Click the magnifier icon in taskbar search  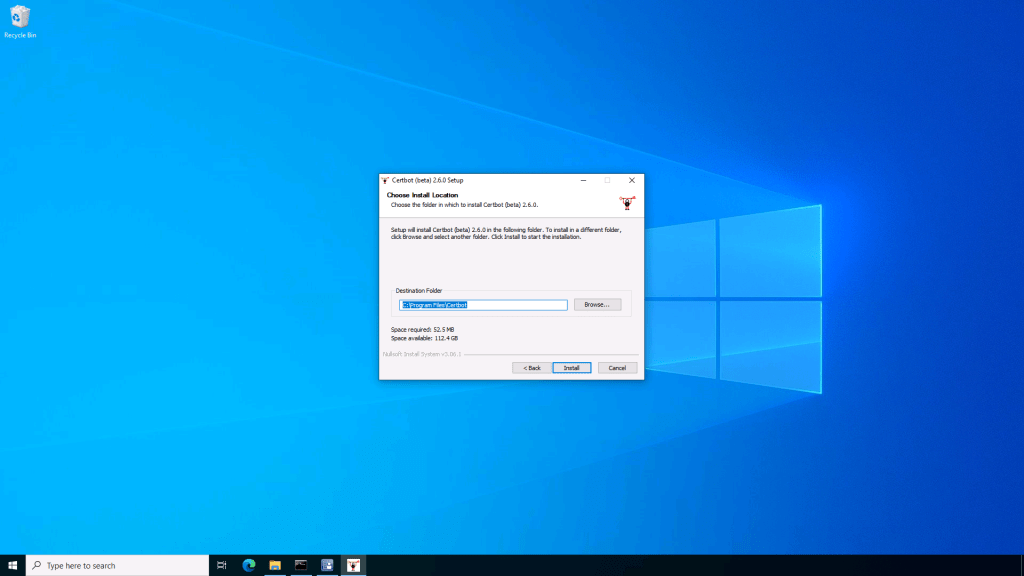37,565
